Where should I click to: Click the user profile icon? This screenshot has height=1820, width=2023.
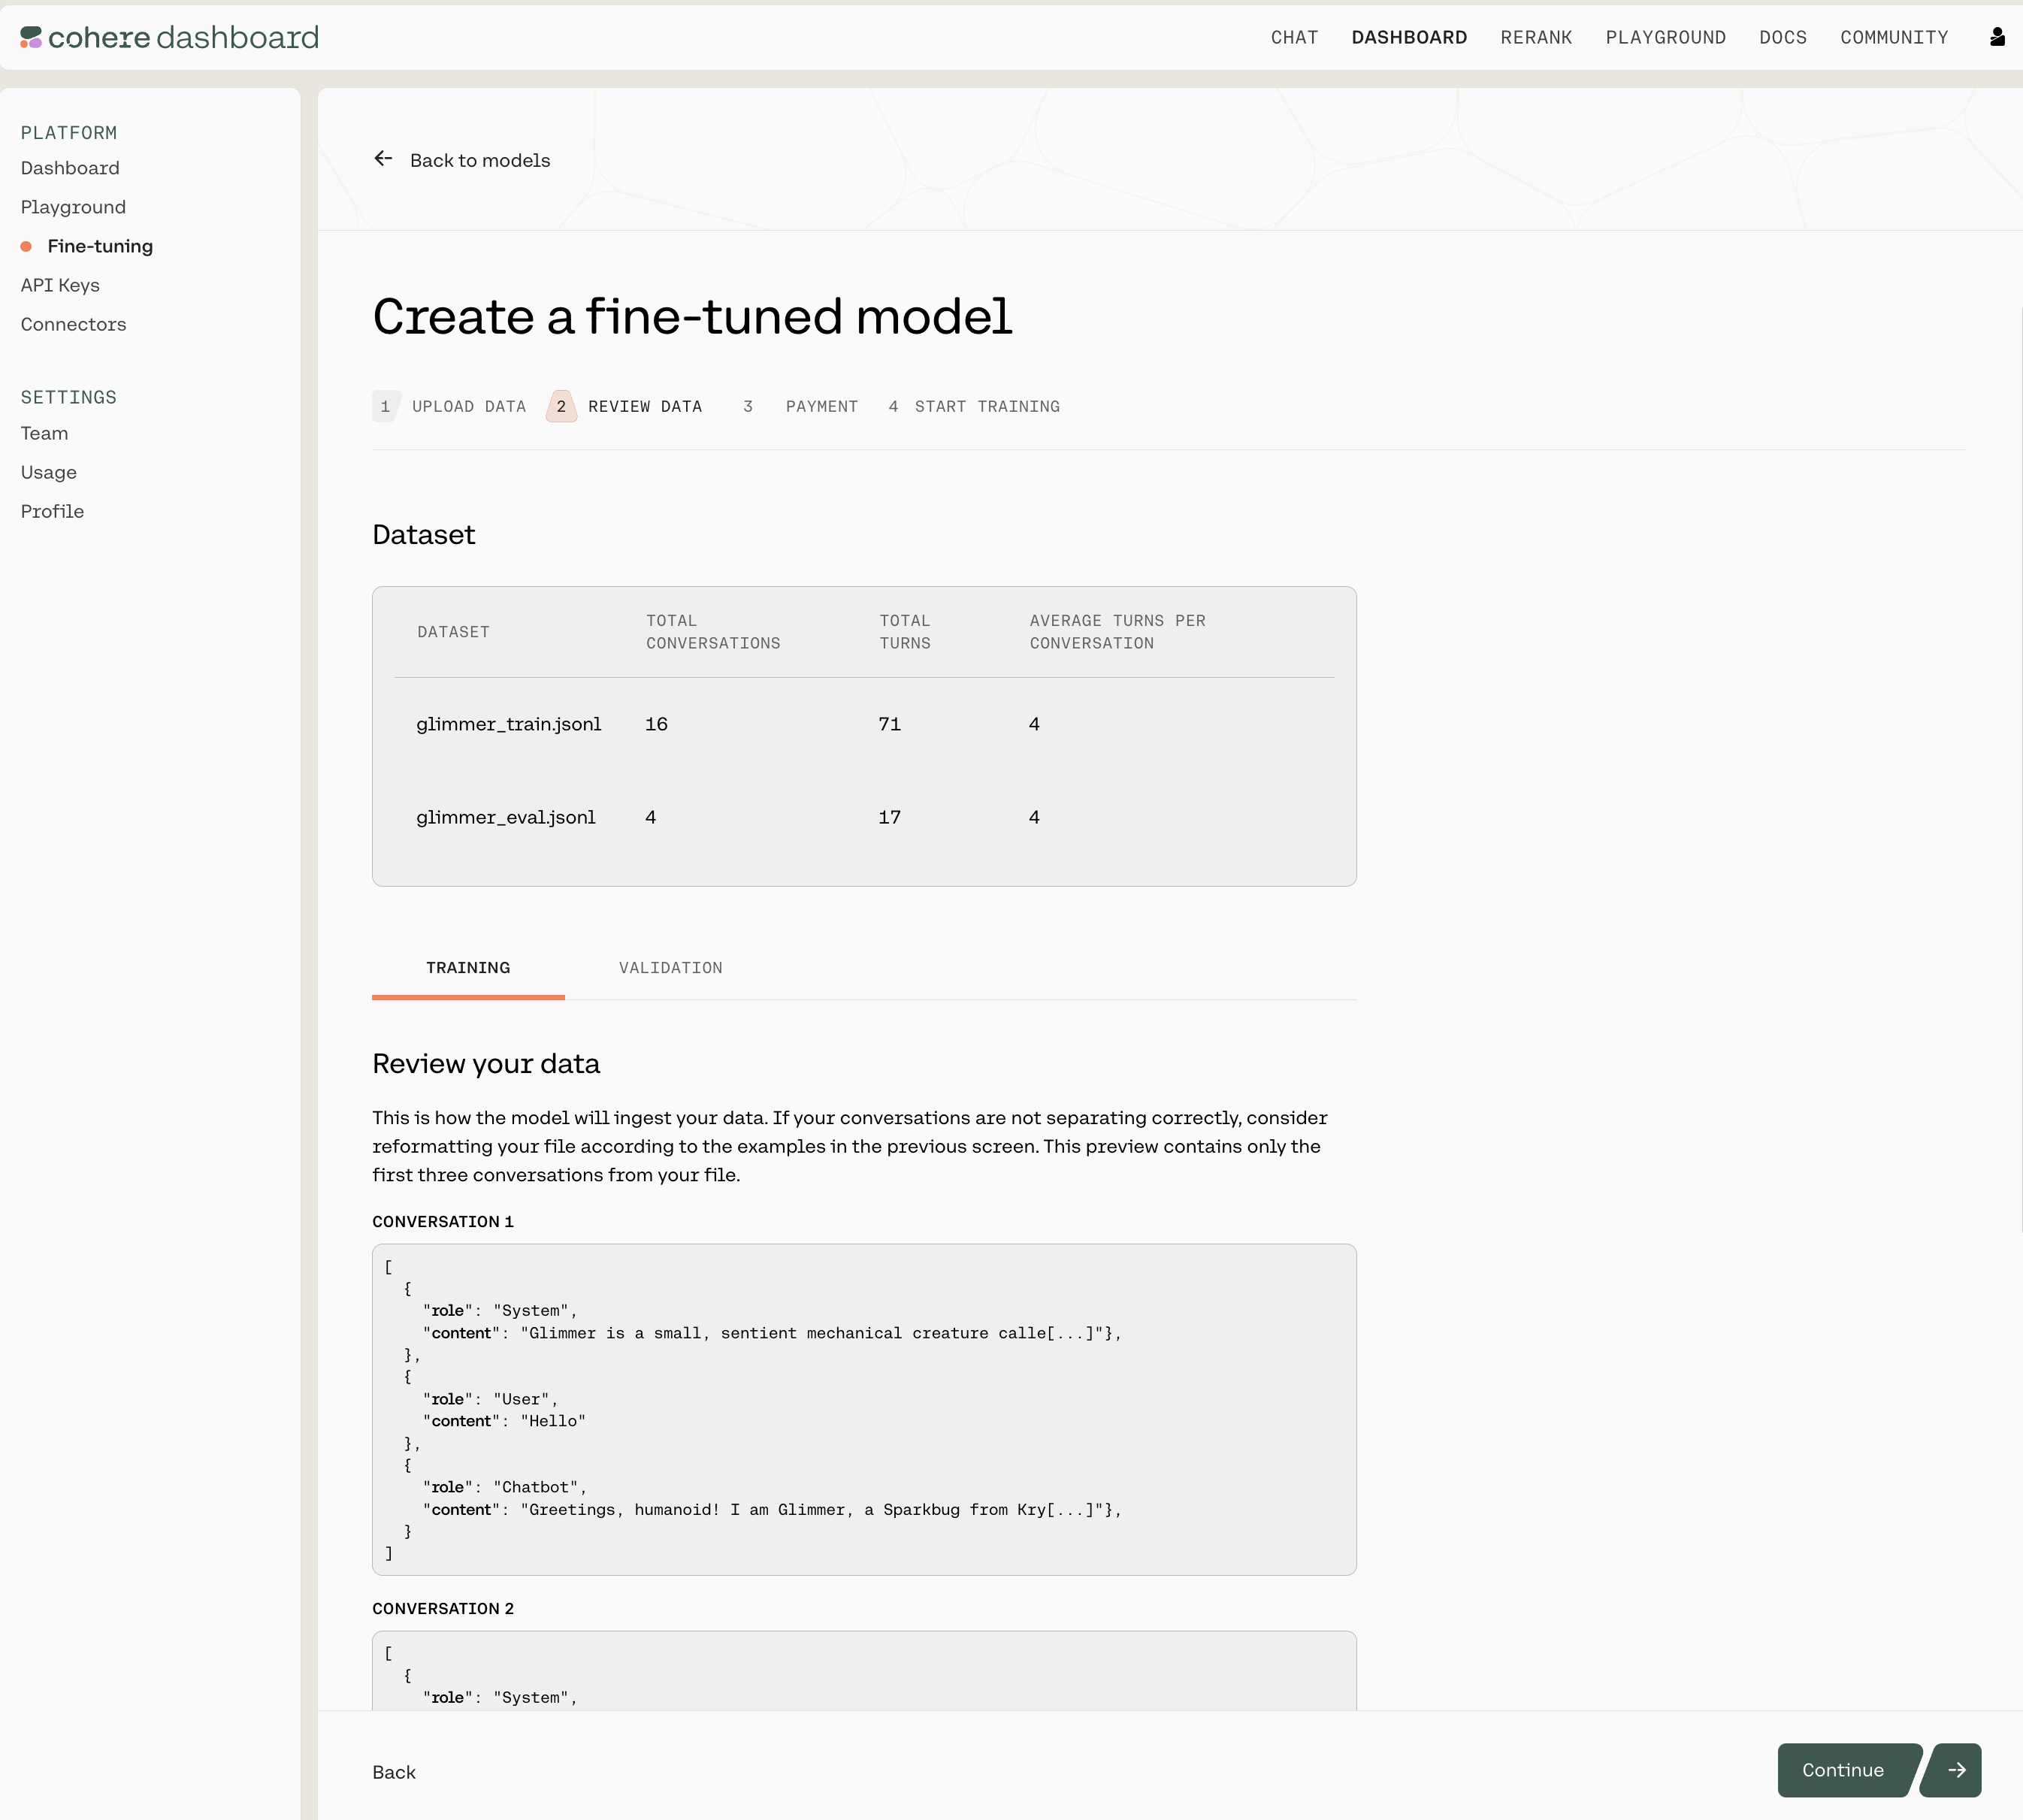(x=1997, y=37)
